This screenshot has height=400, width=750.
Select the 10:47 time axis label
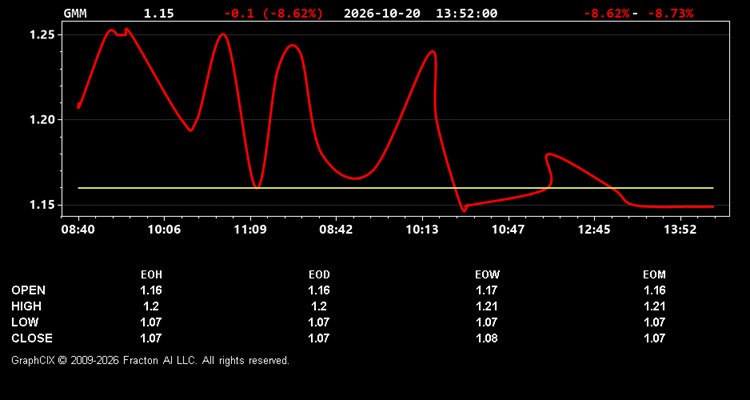click(508, 230)
